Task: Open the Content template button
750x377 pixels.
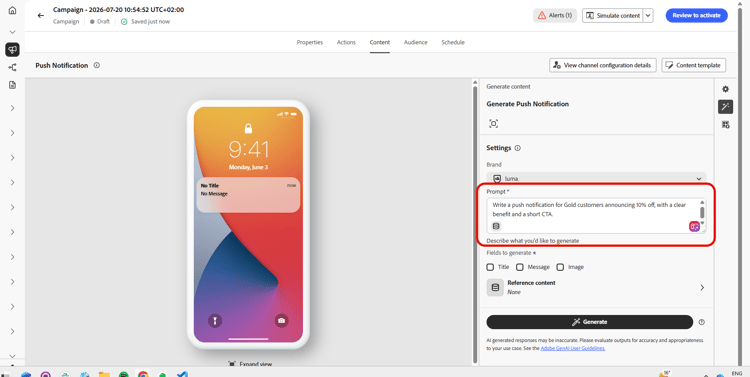Action: 694,65
